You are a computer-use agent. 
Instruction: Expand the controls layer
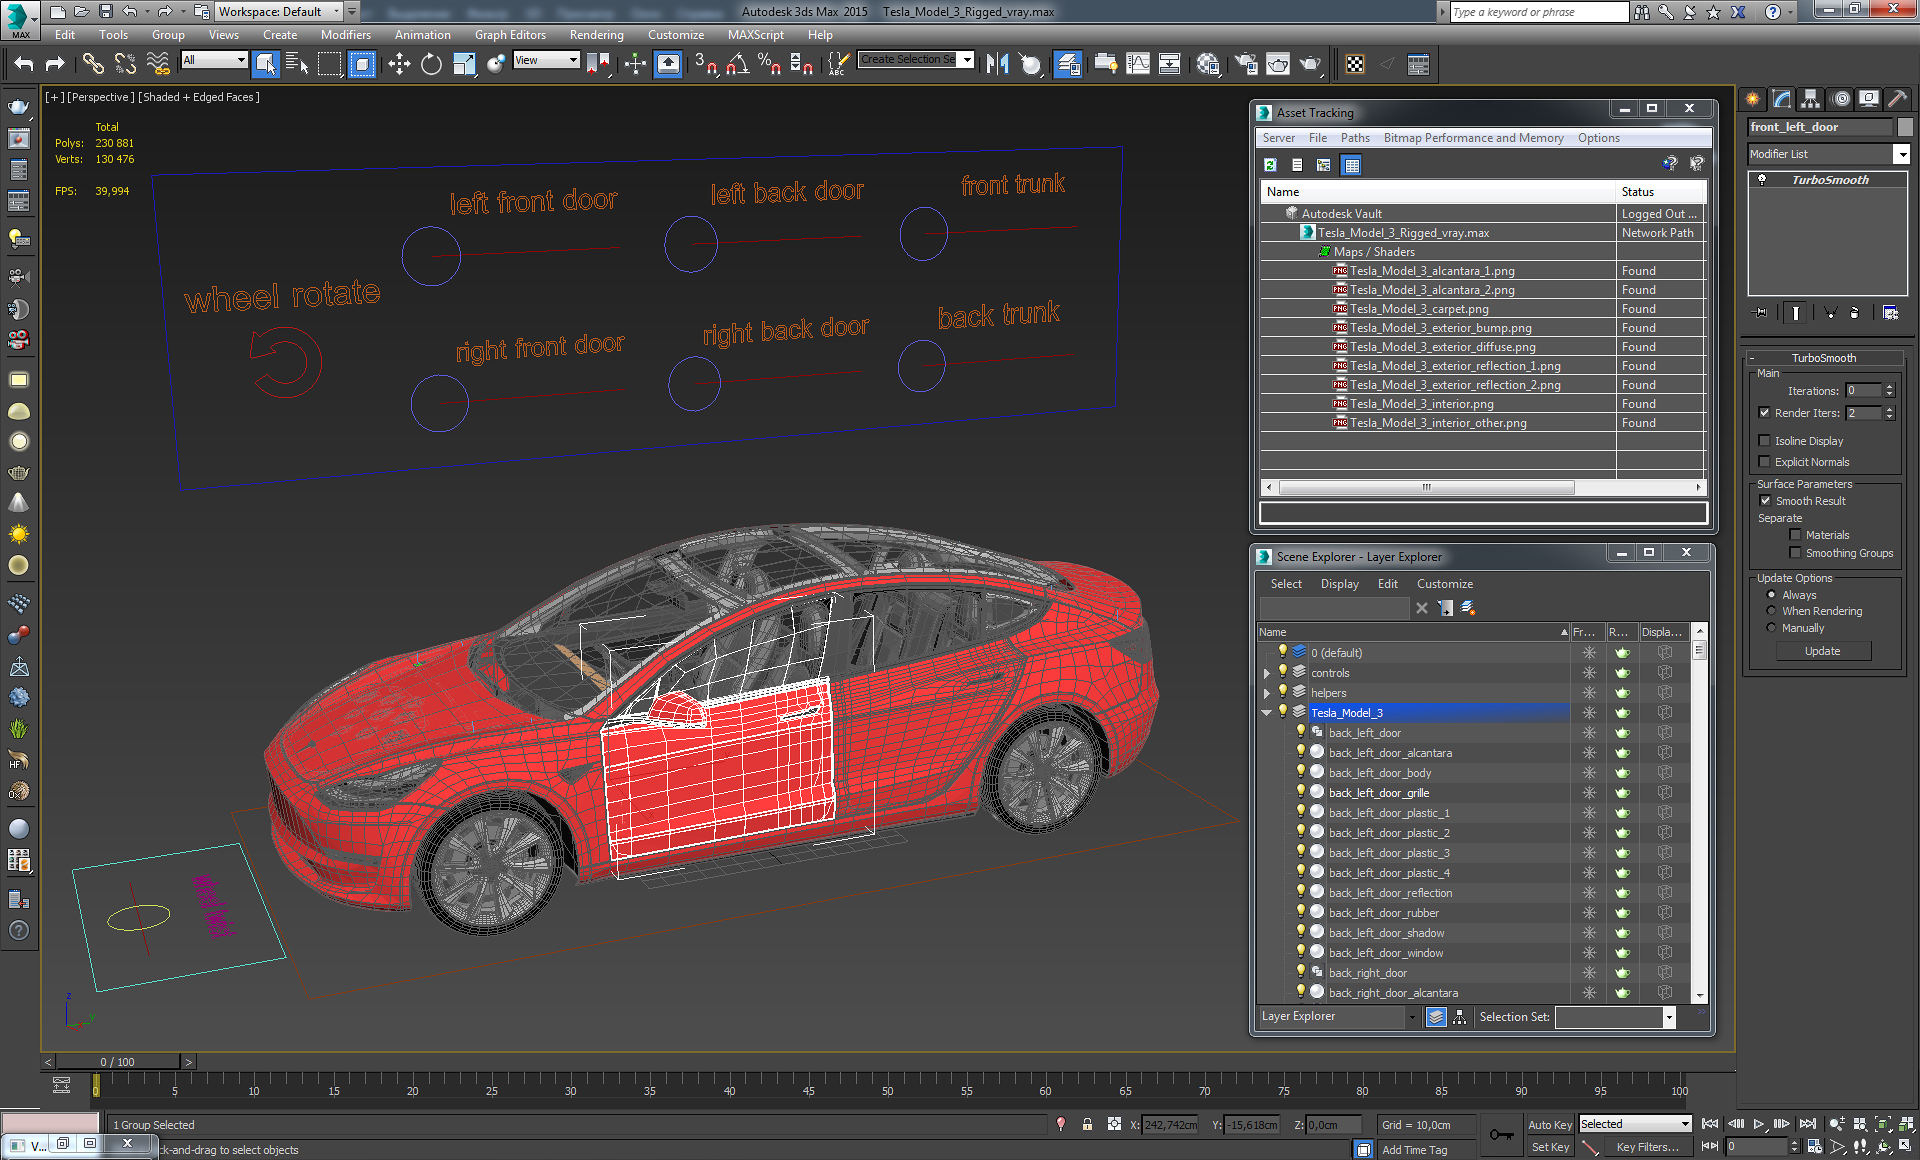[x=1267, y=673]
